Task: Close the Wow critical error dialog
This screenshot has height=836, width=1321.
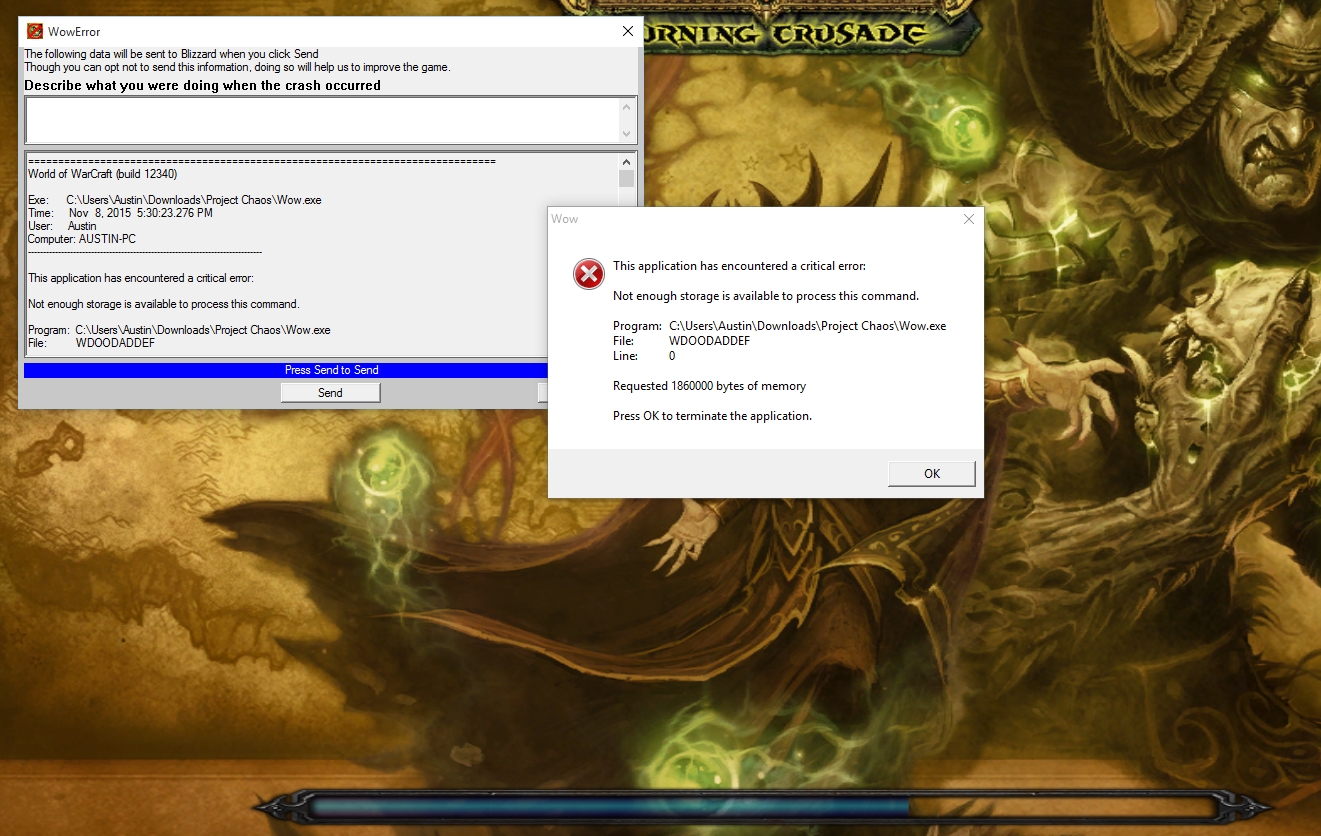Action: pos(968,219)
